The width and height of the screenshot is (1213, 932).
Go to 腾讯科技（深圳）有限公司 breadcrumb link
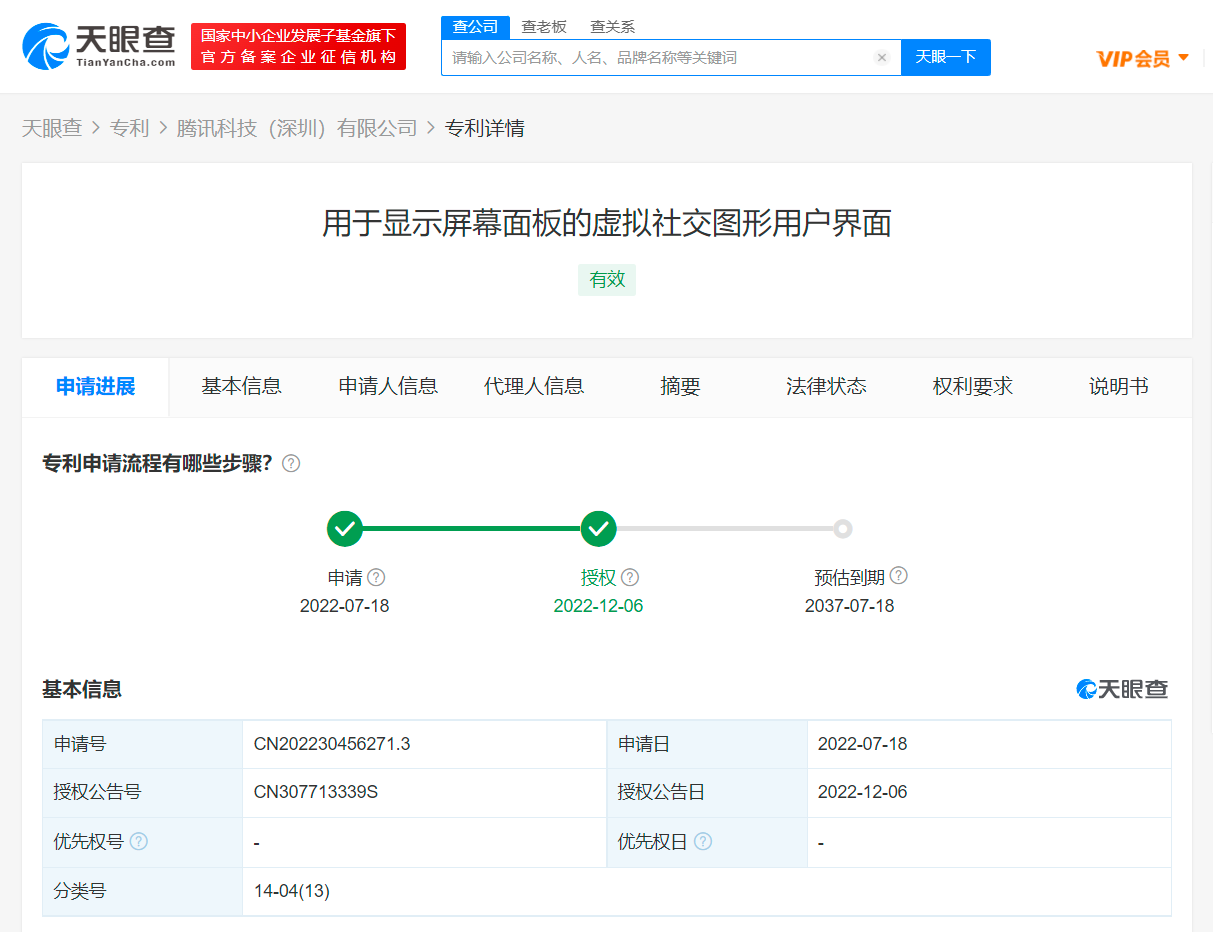point(297,128)
